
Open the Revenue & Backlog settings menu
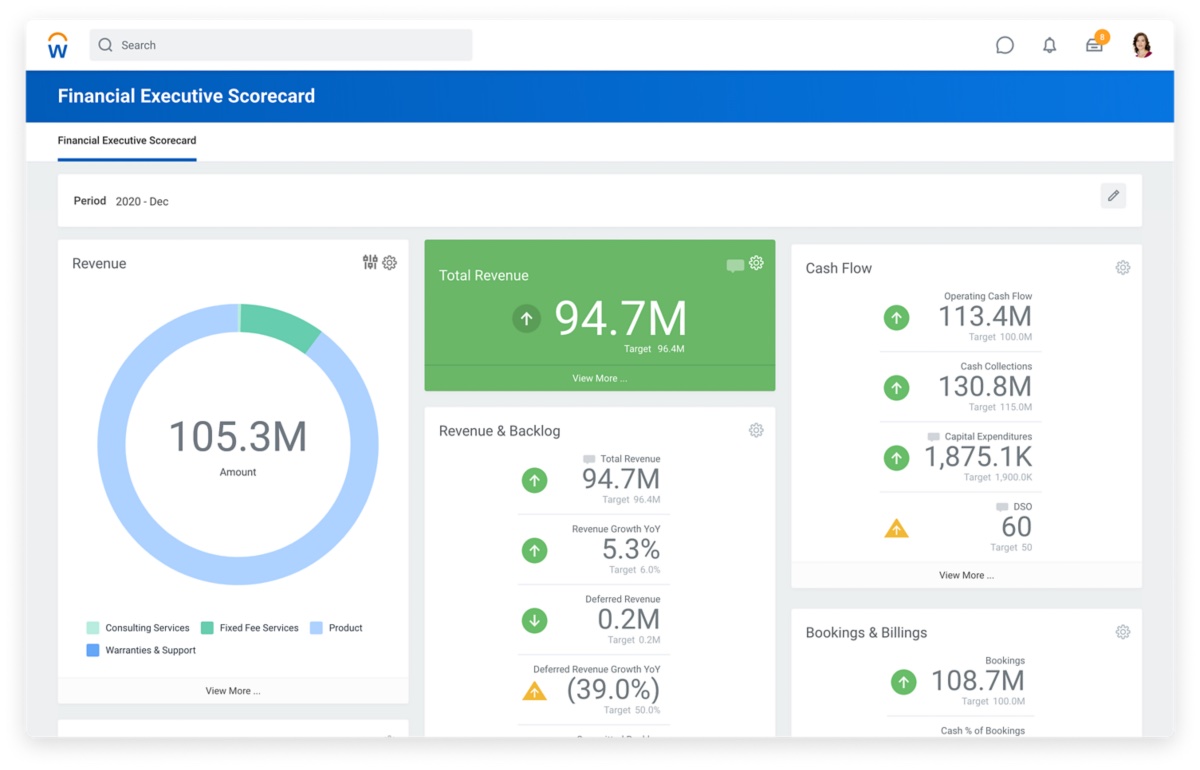point(756,429)
